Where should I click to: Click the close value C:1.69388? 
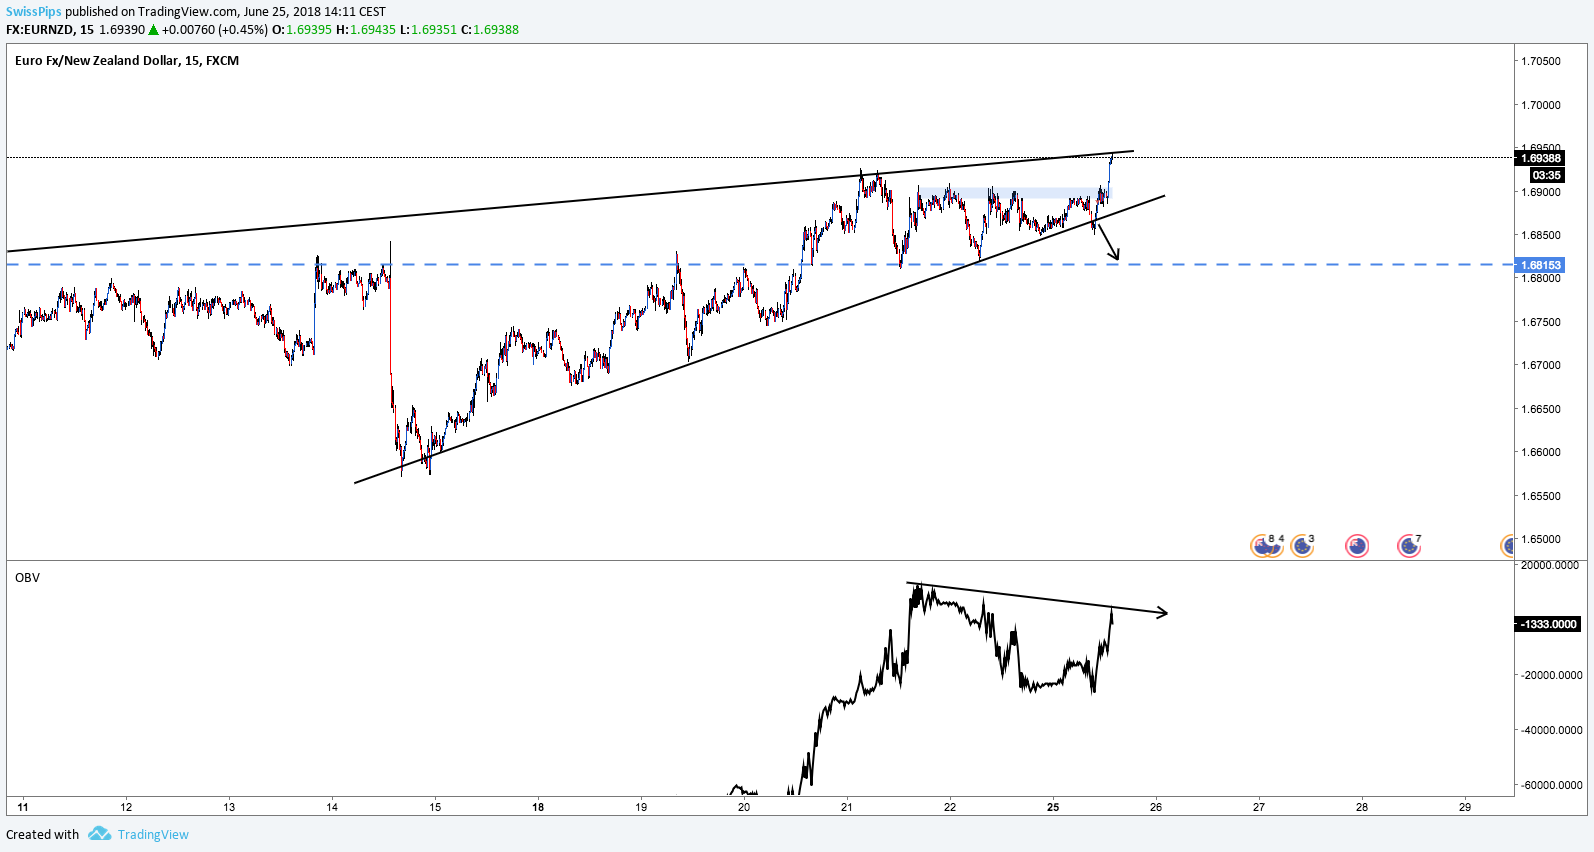coord(490,30)
